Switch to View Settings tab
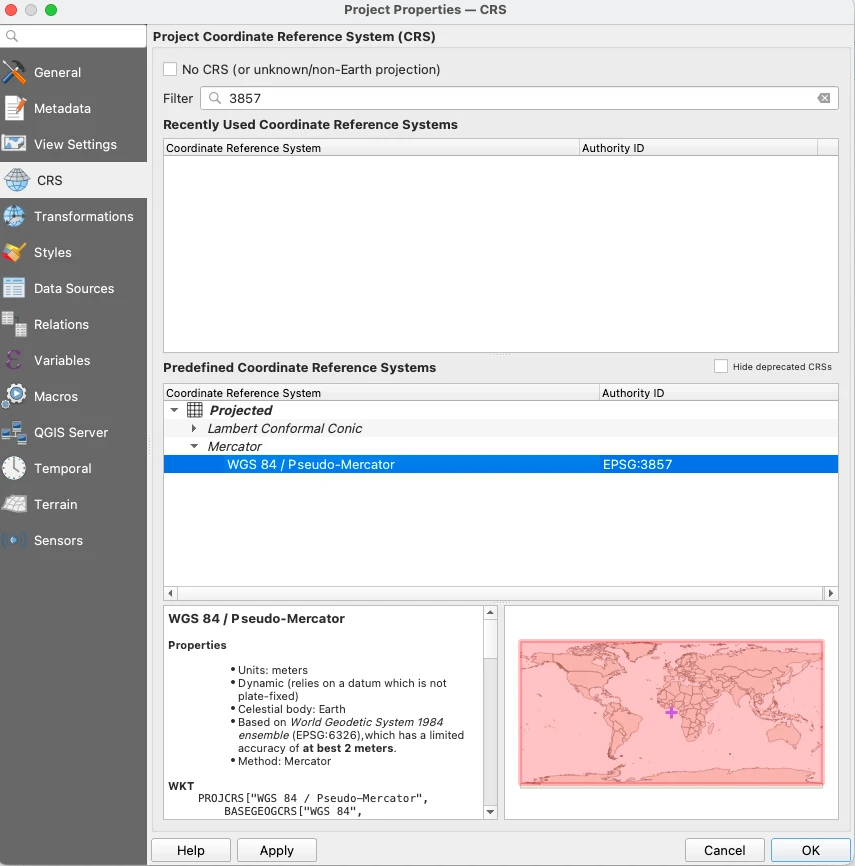 (x=73, y=144)
